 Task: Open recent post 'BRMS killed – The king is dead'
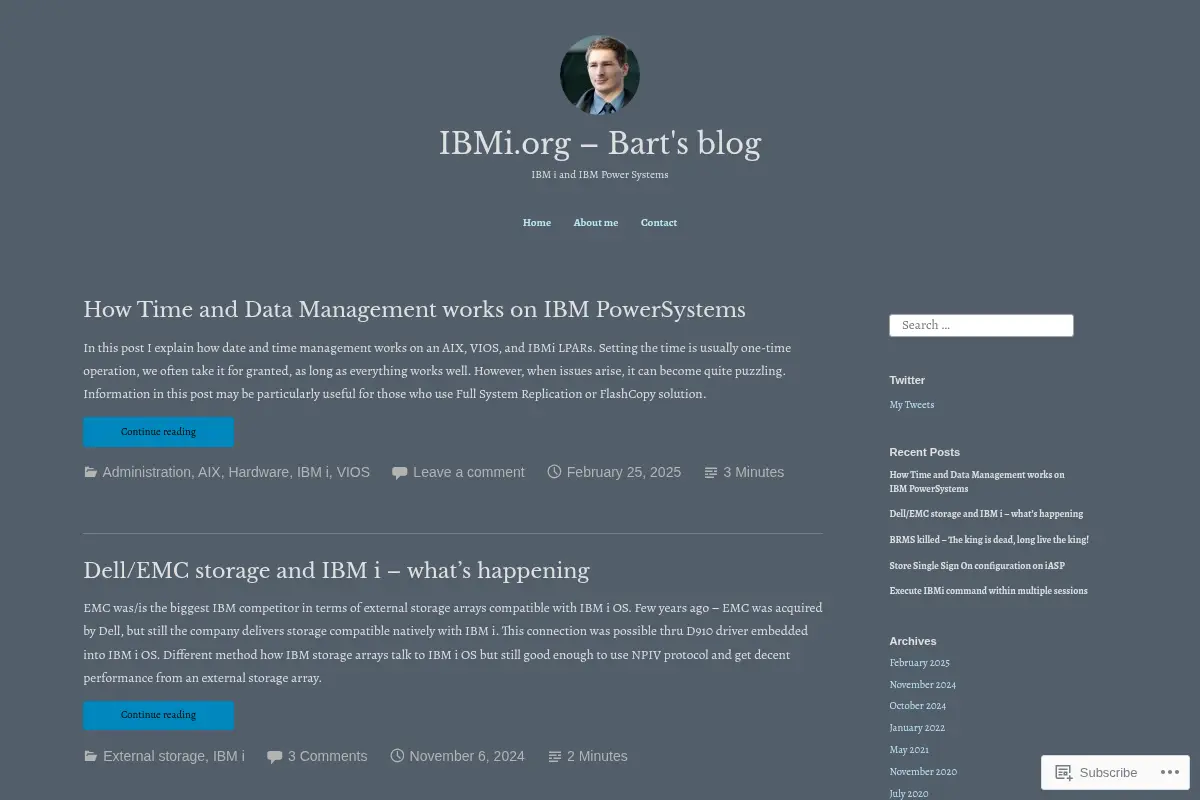pyautogui.click(x=989, y=540)
